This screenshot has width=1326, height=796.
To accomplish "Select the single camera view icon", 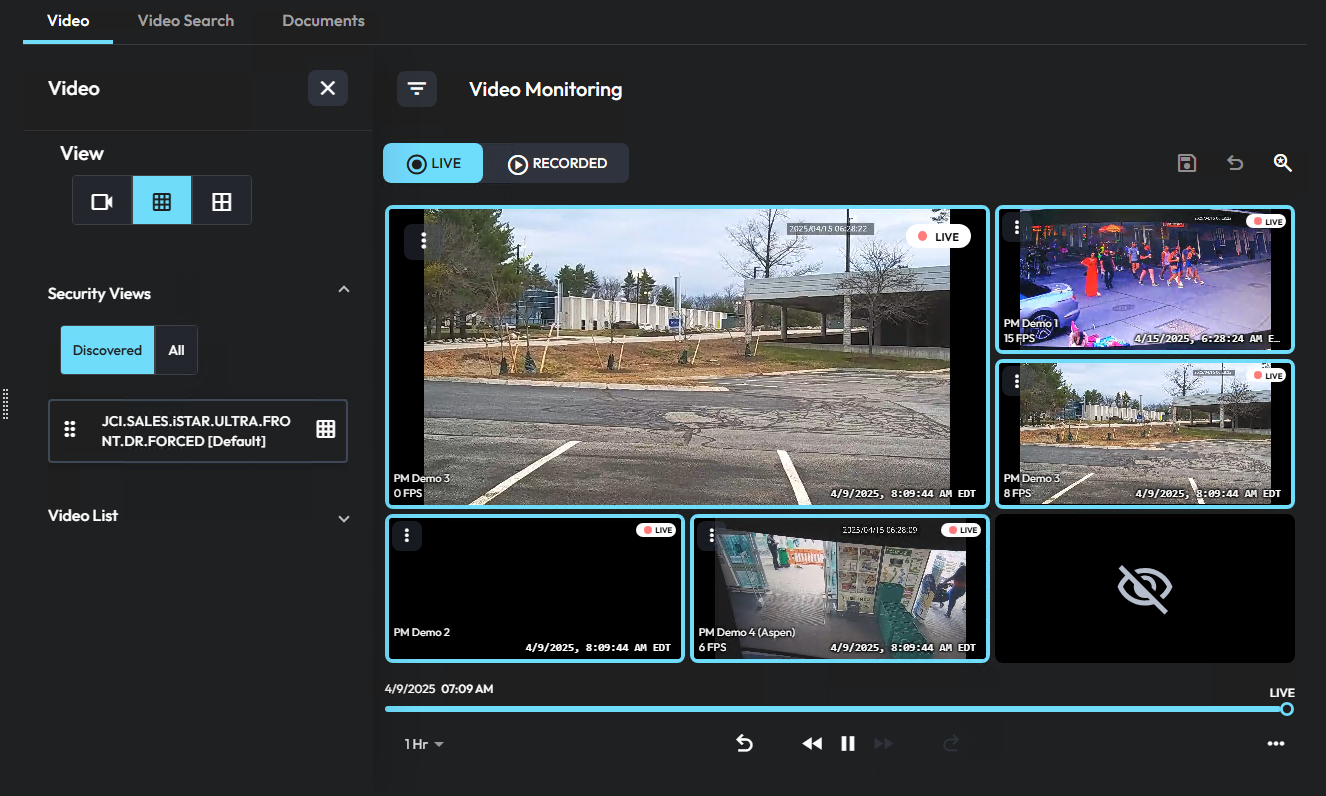I will (101, 199).
